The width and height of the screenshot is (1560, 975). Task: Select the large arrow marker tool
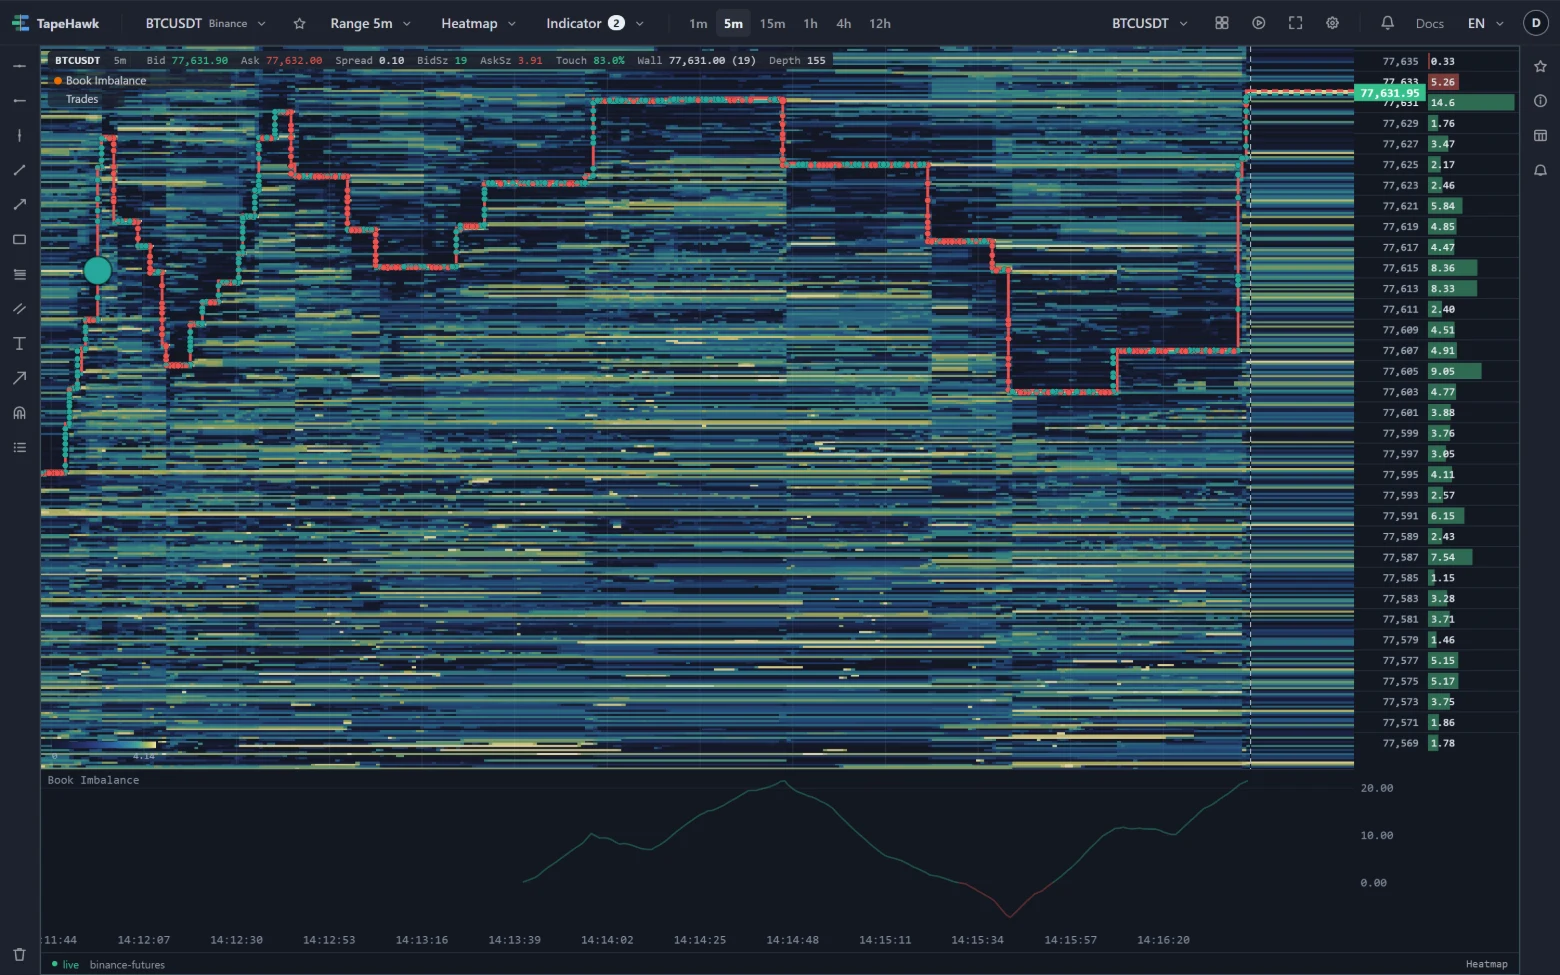(19, 378)
